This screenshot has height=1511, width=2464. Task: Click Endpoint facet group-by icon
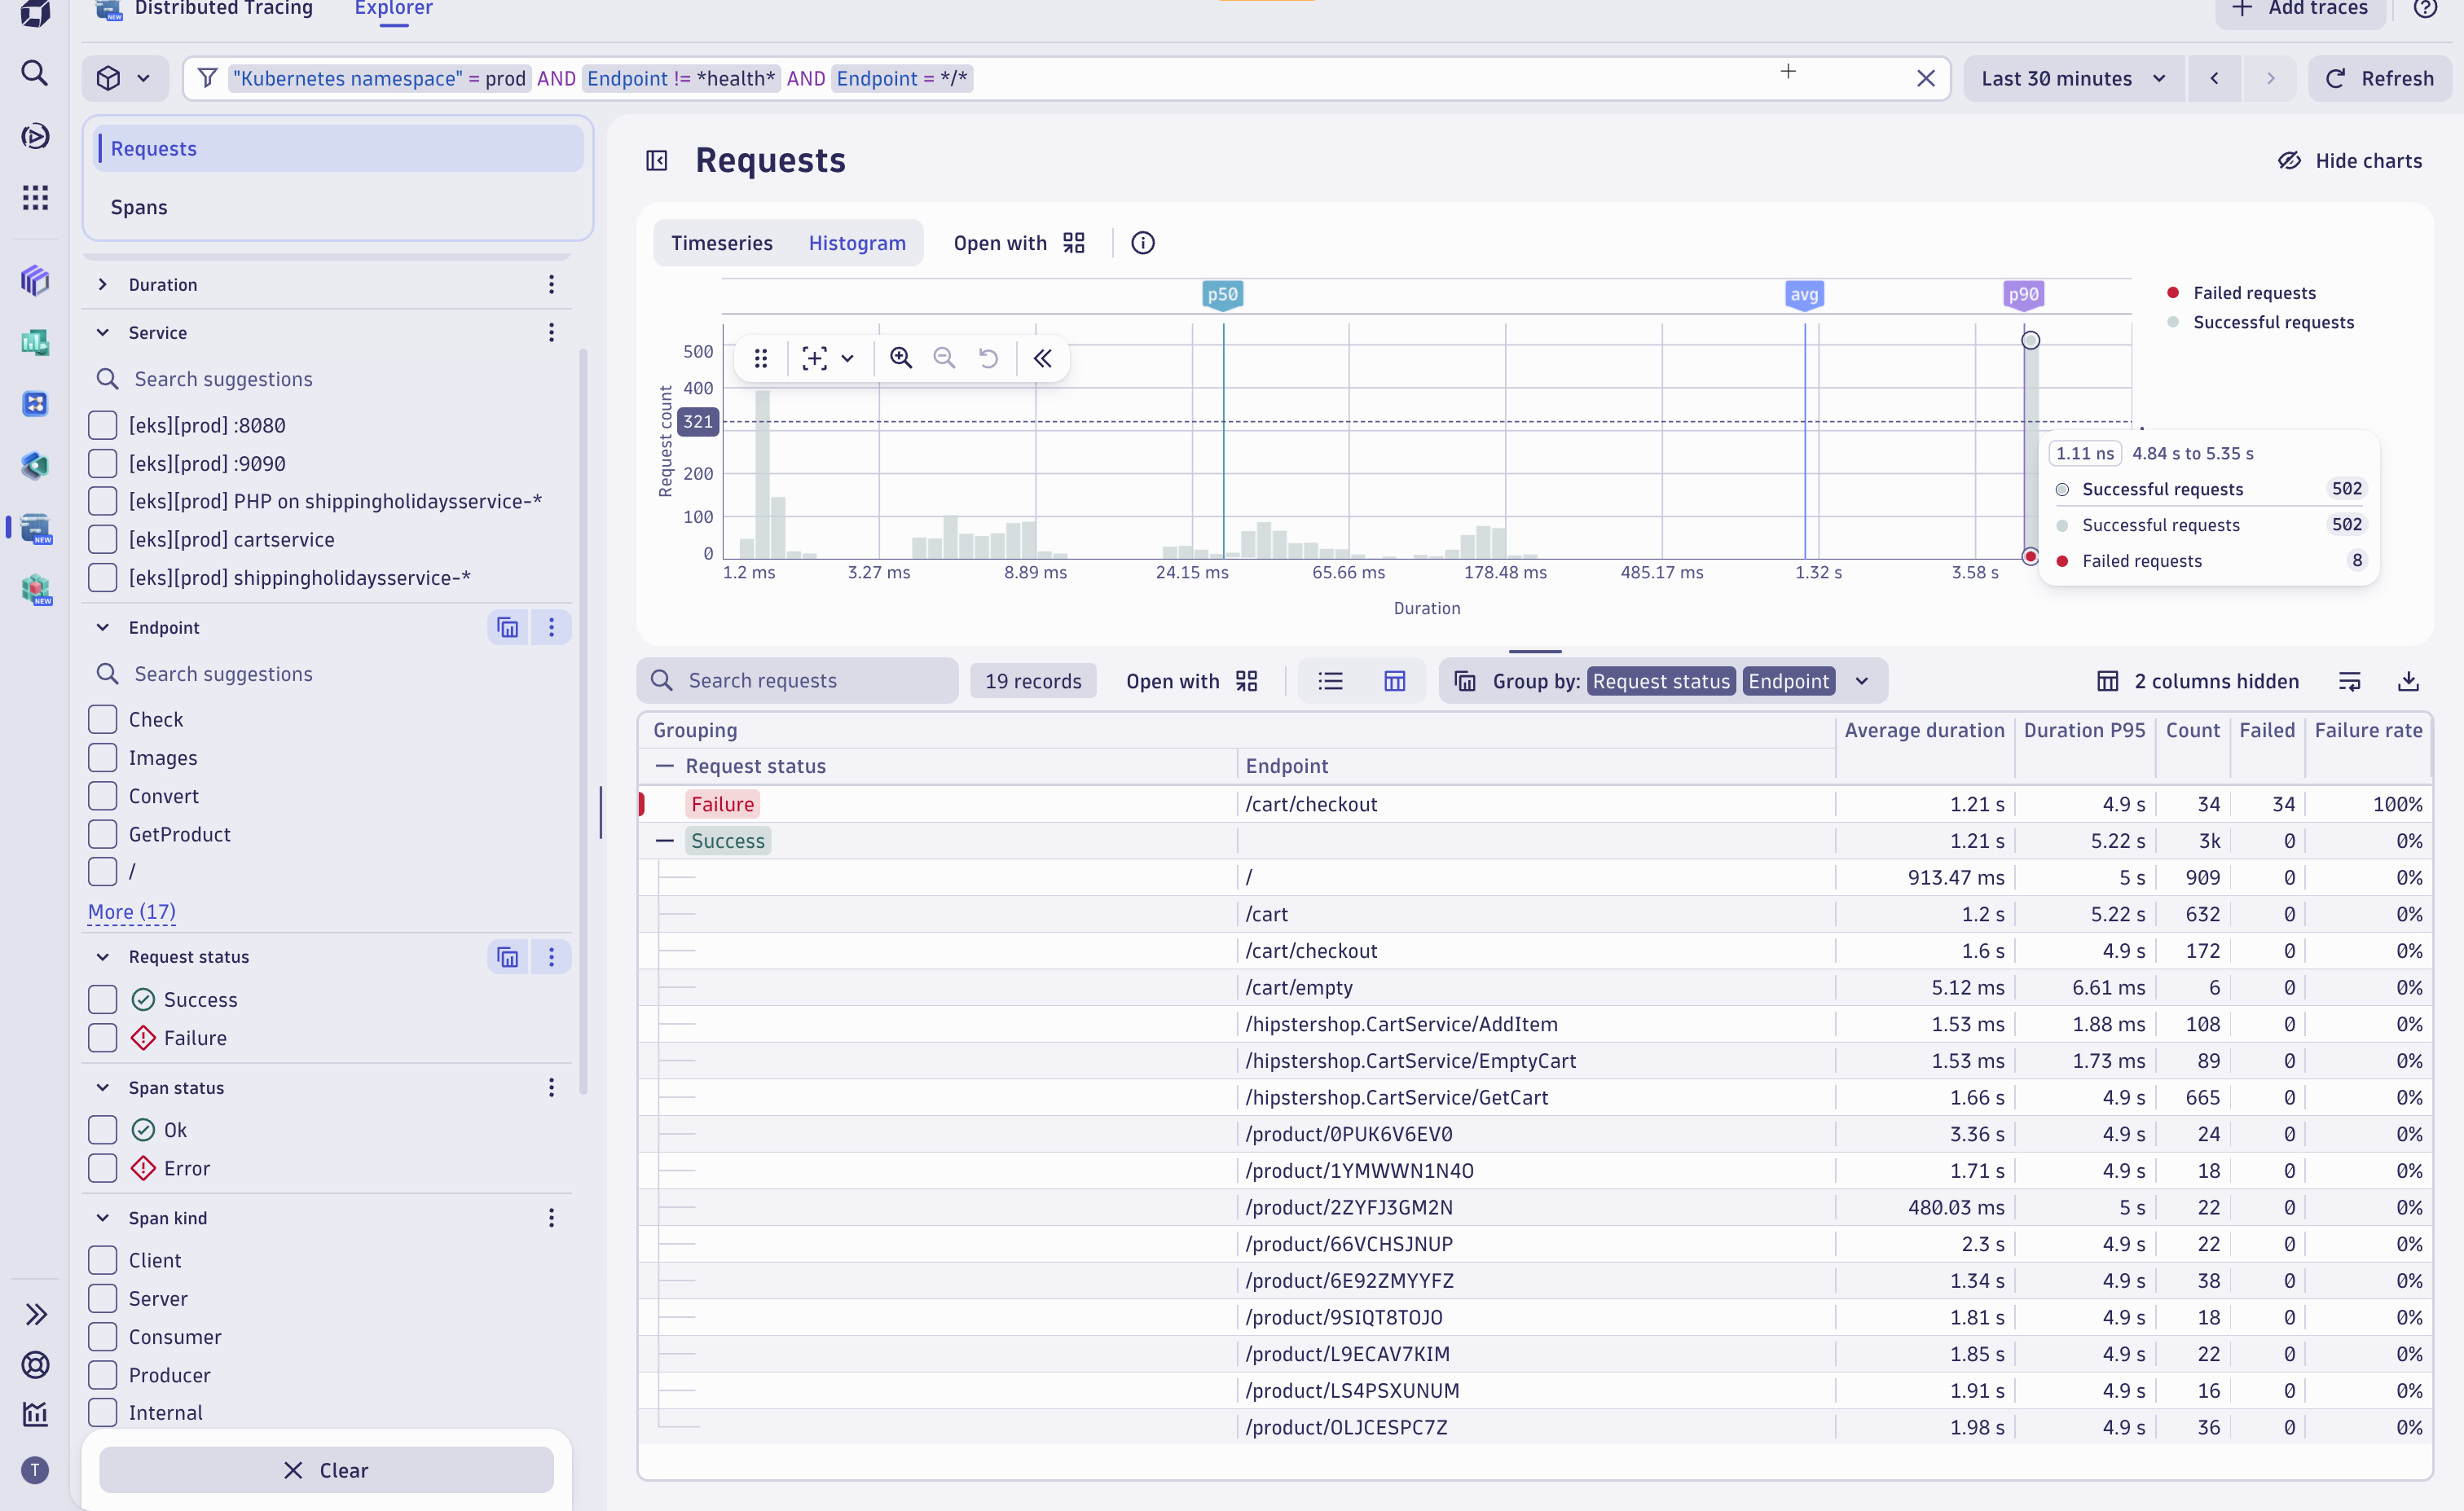coord(508,627)
